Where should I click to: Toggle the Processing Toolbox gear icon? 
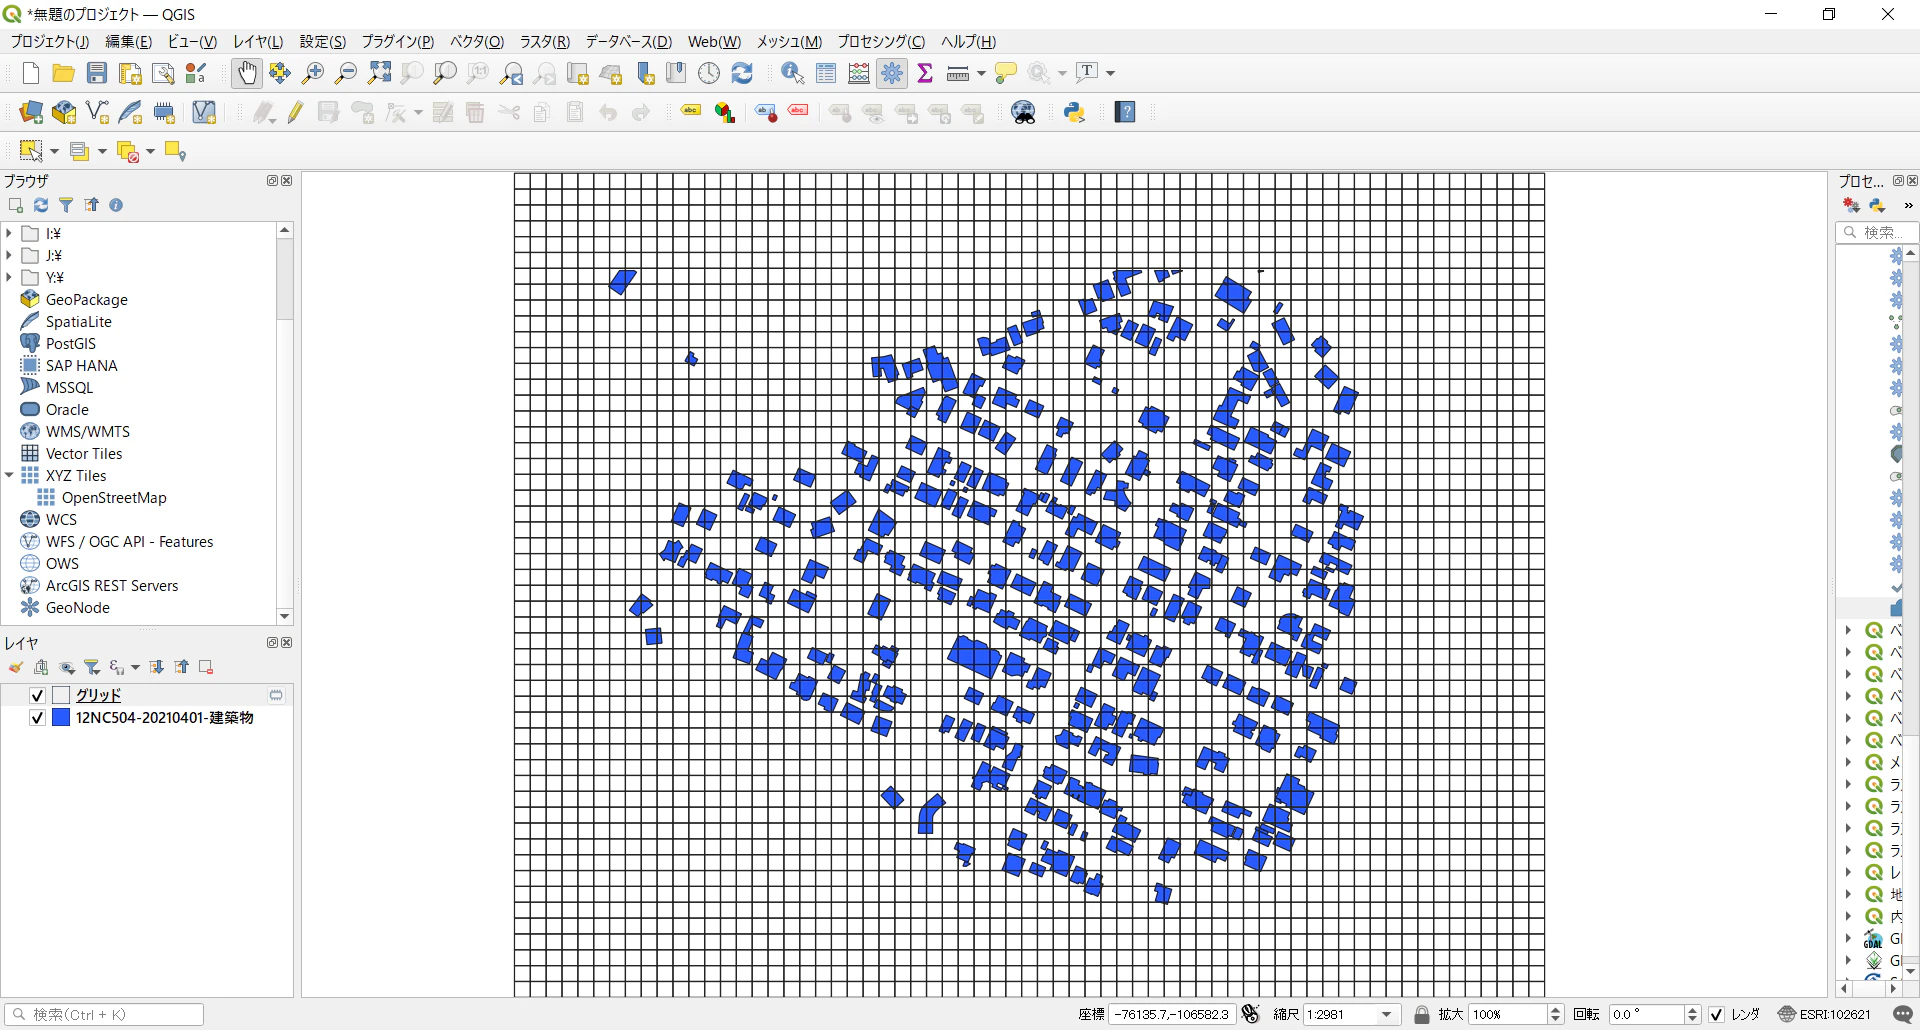(x=892, y=73)
